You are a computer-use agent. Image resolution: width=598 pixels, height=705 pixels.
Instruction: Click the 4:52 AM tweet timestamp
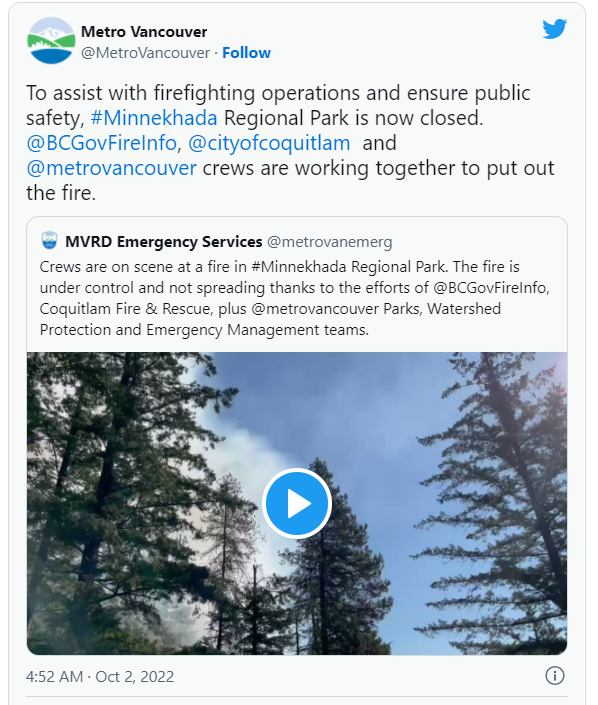tap(54, 677)
